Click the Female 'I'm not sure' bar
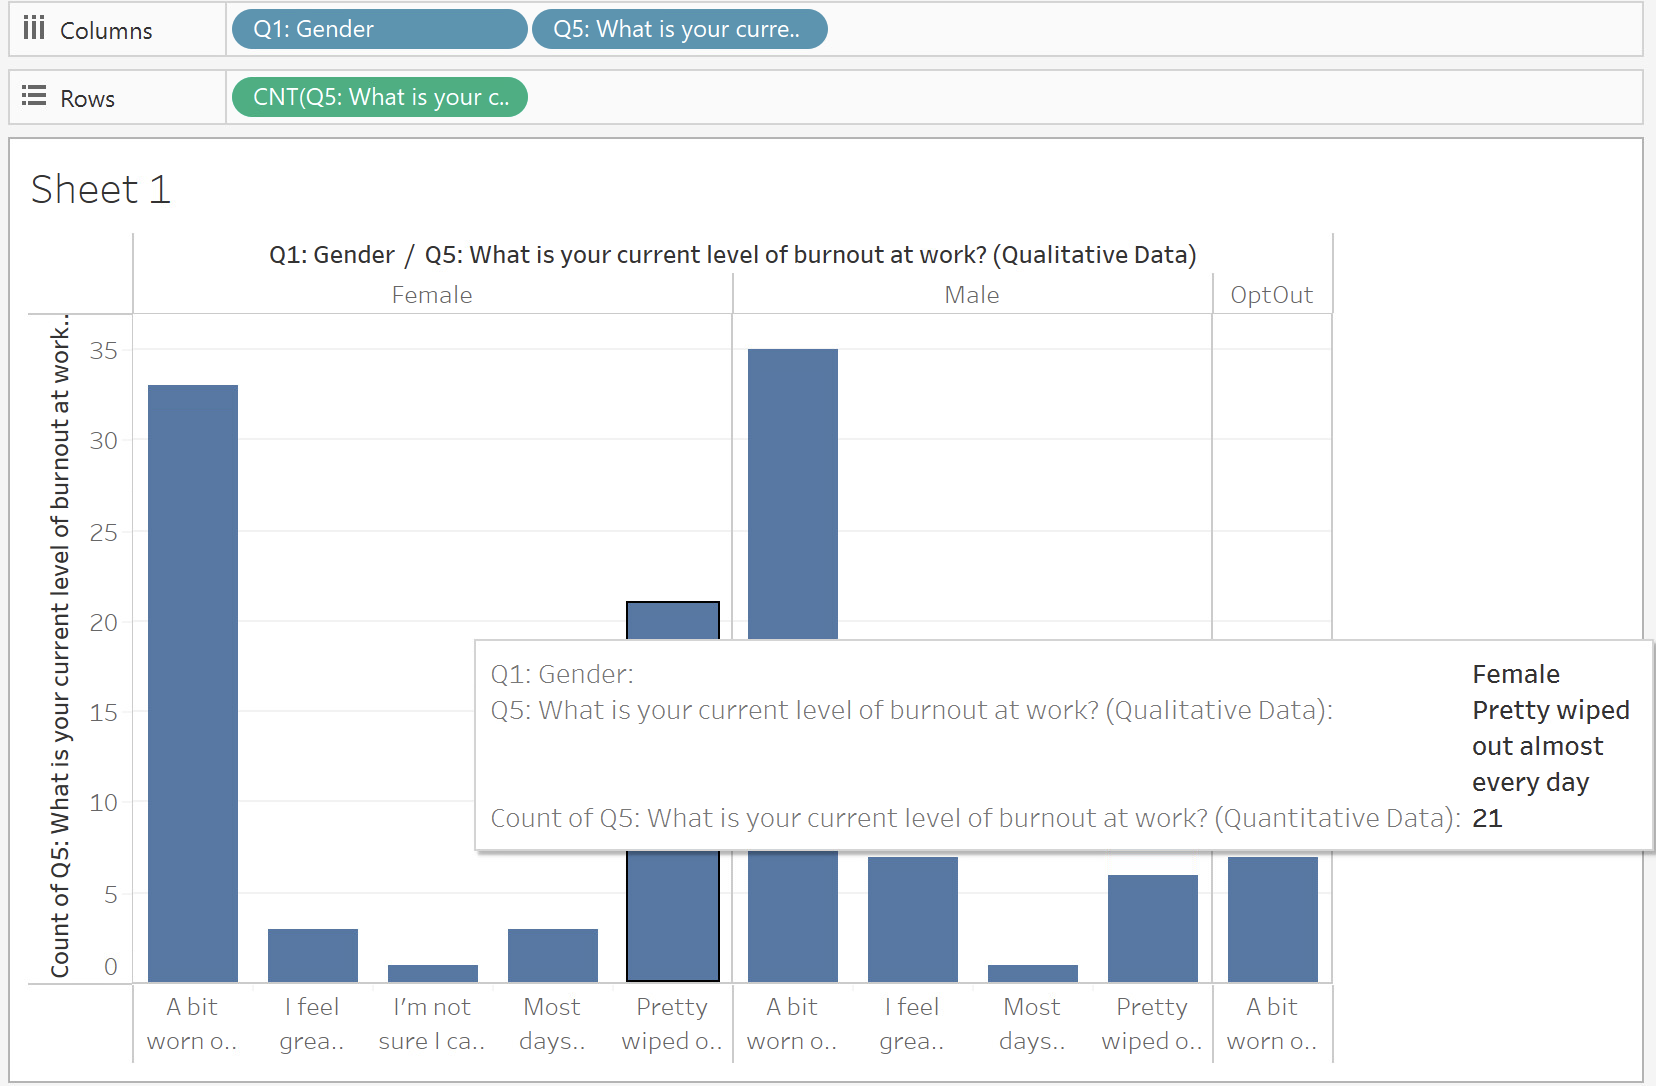1656x1086 pixels. click(433, 973)
